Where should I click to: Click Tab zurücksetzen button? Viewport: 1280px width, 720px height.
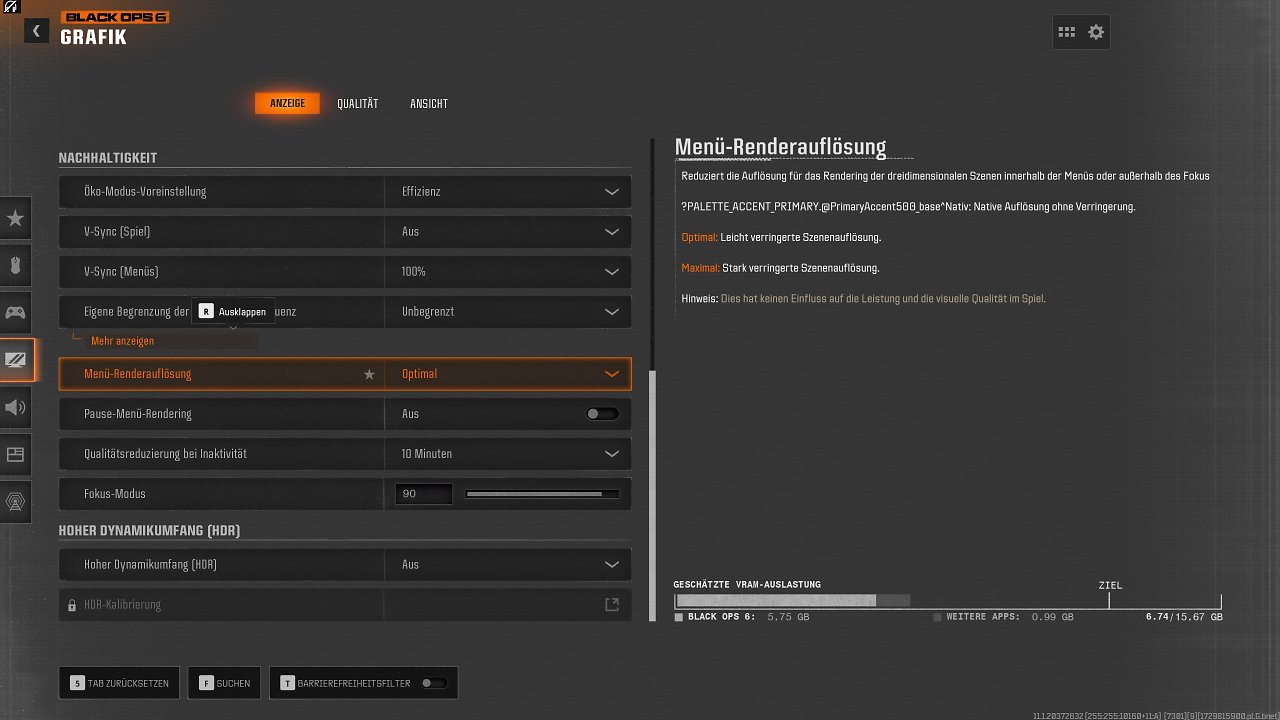pyautogui.click(x=121, y=683)
